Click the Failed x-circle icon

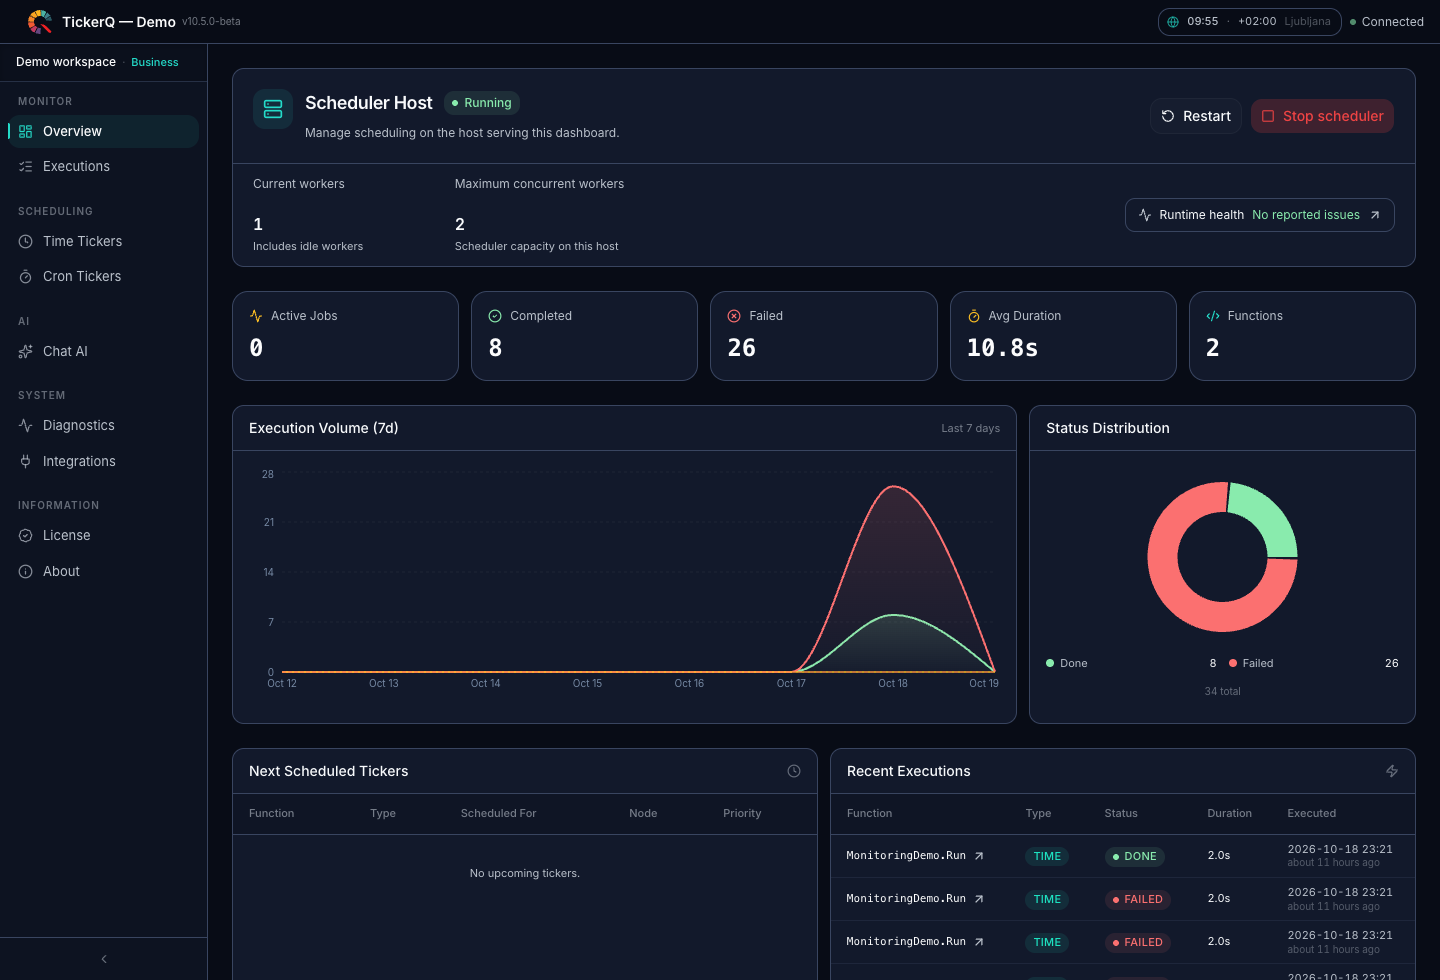pos(734,316)
